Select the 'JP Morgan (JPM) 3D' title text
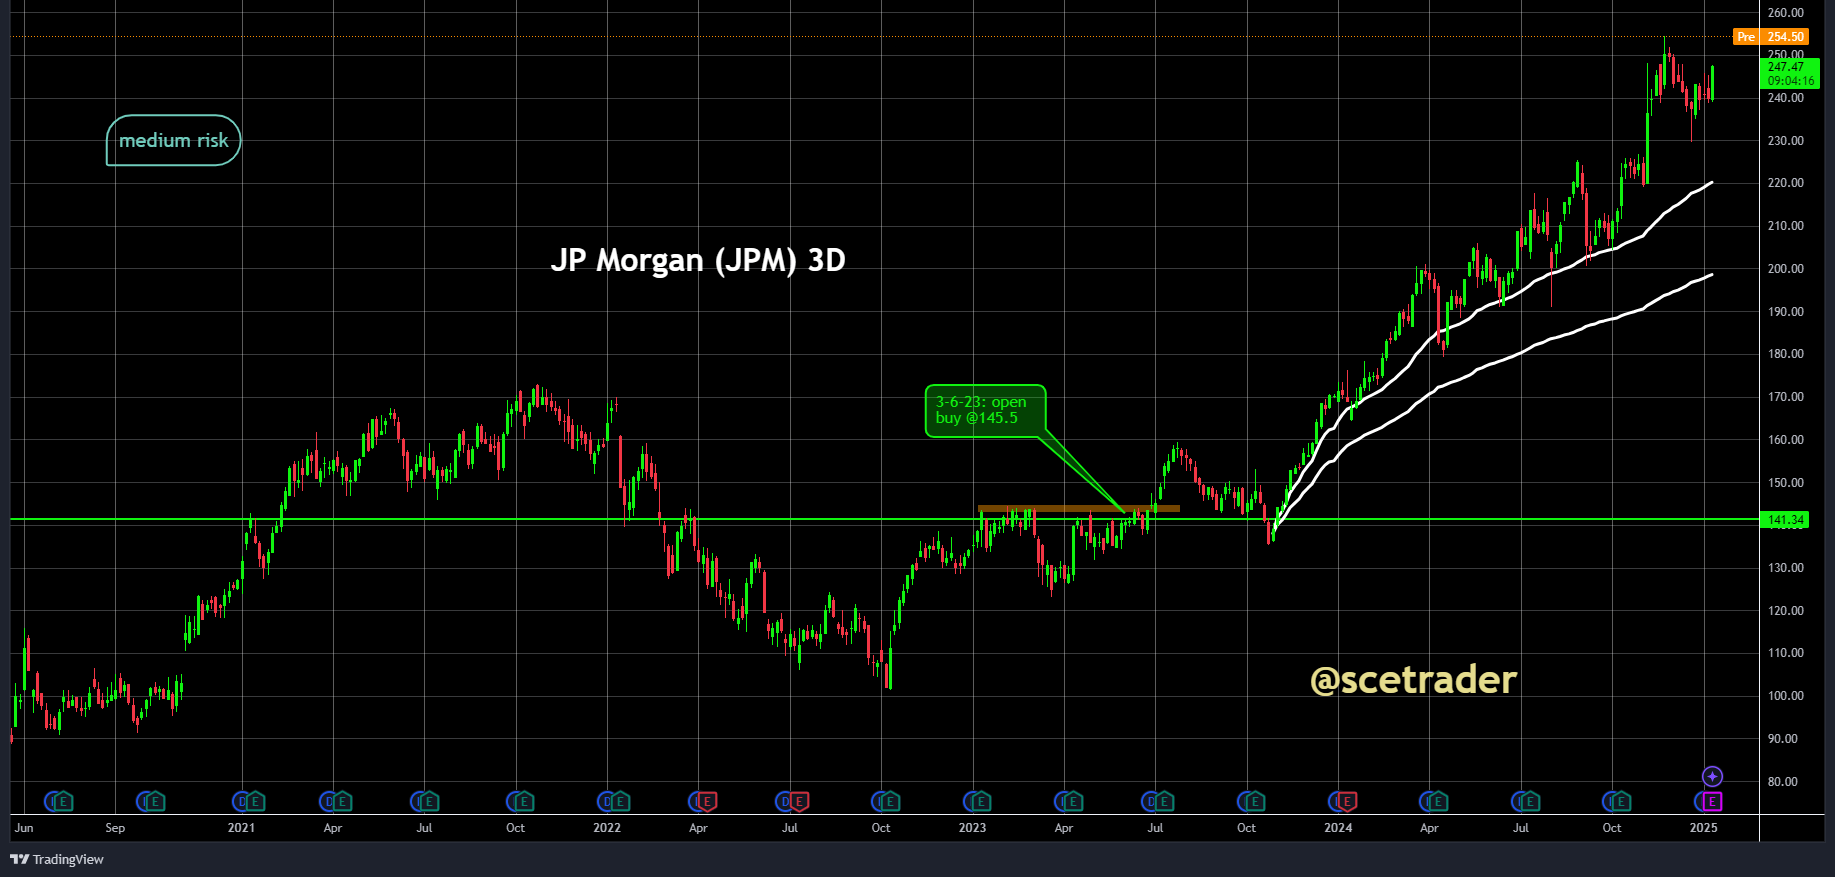This screenshot has height=877, width=1835. [698, 260]
